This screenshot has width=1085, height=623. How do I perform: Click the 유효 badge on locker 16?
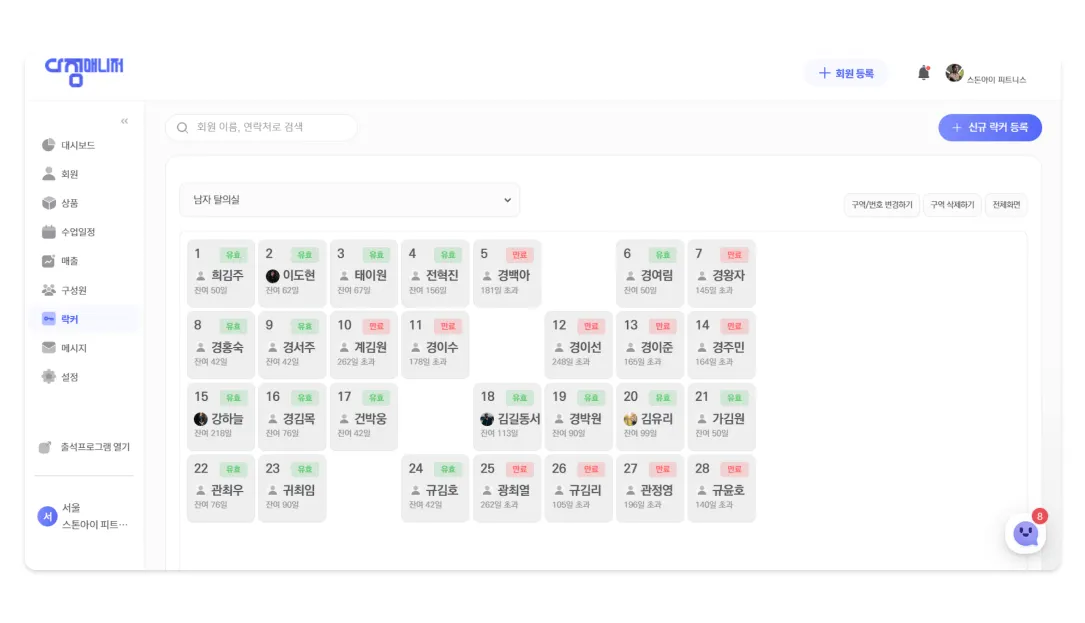(304, 398)
